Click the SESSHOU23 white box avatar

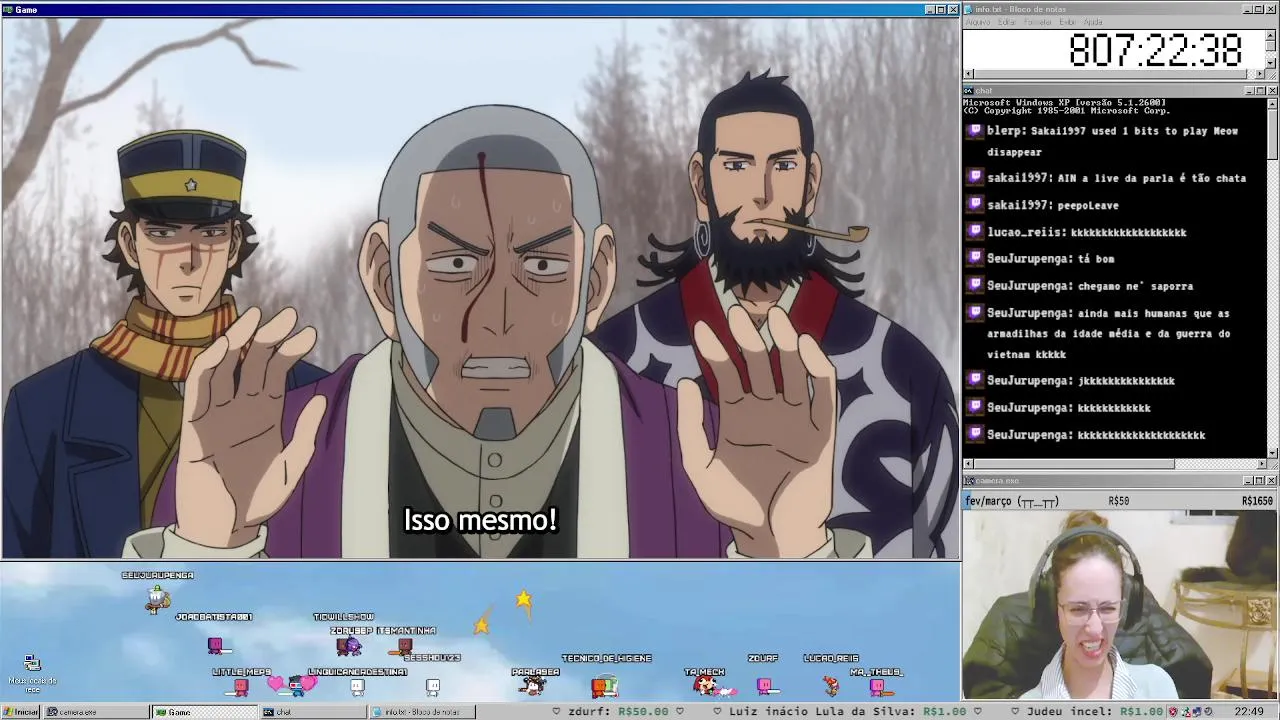[x=433, y=687]
